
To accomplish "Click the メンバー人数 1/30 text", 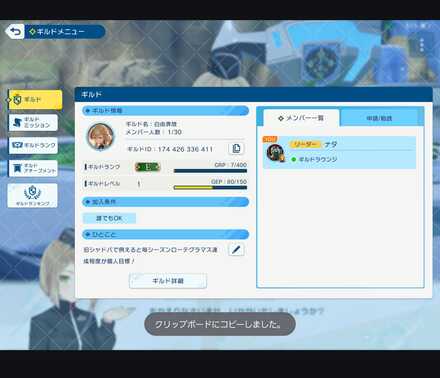I will coord(153,132).
